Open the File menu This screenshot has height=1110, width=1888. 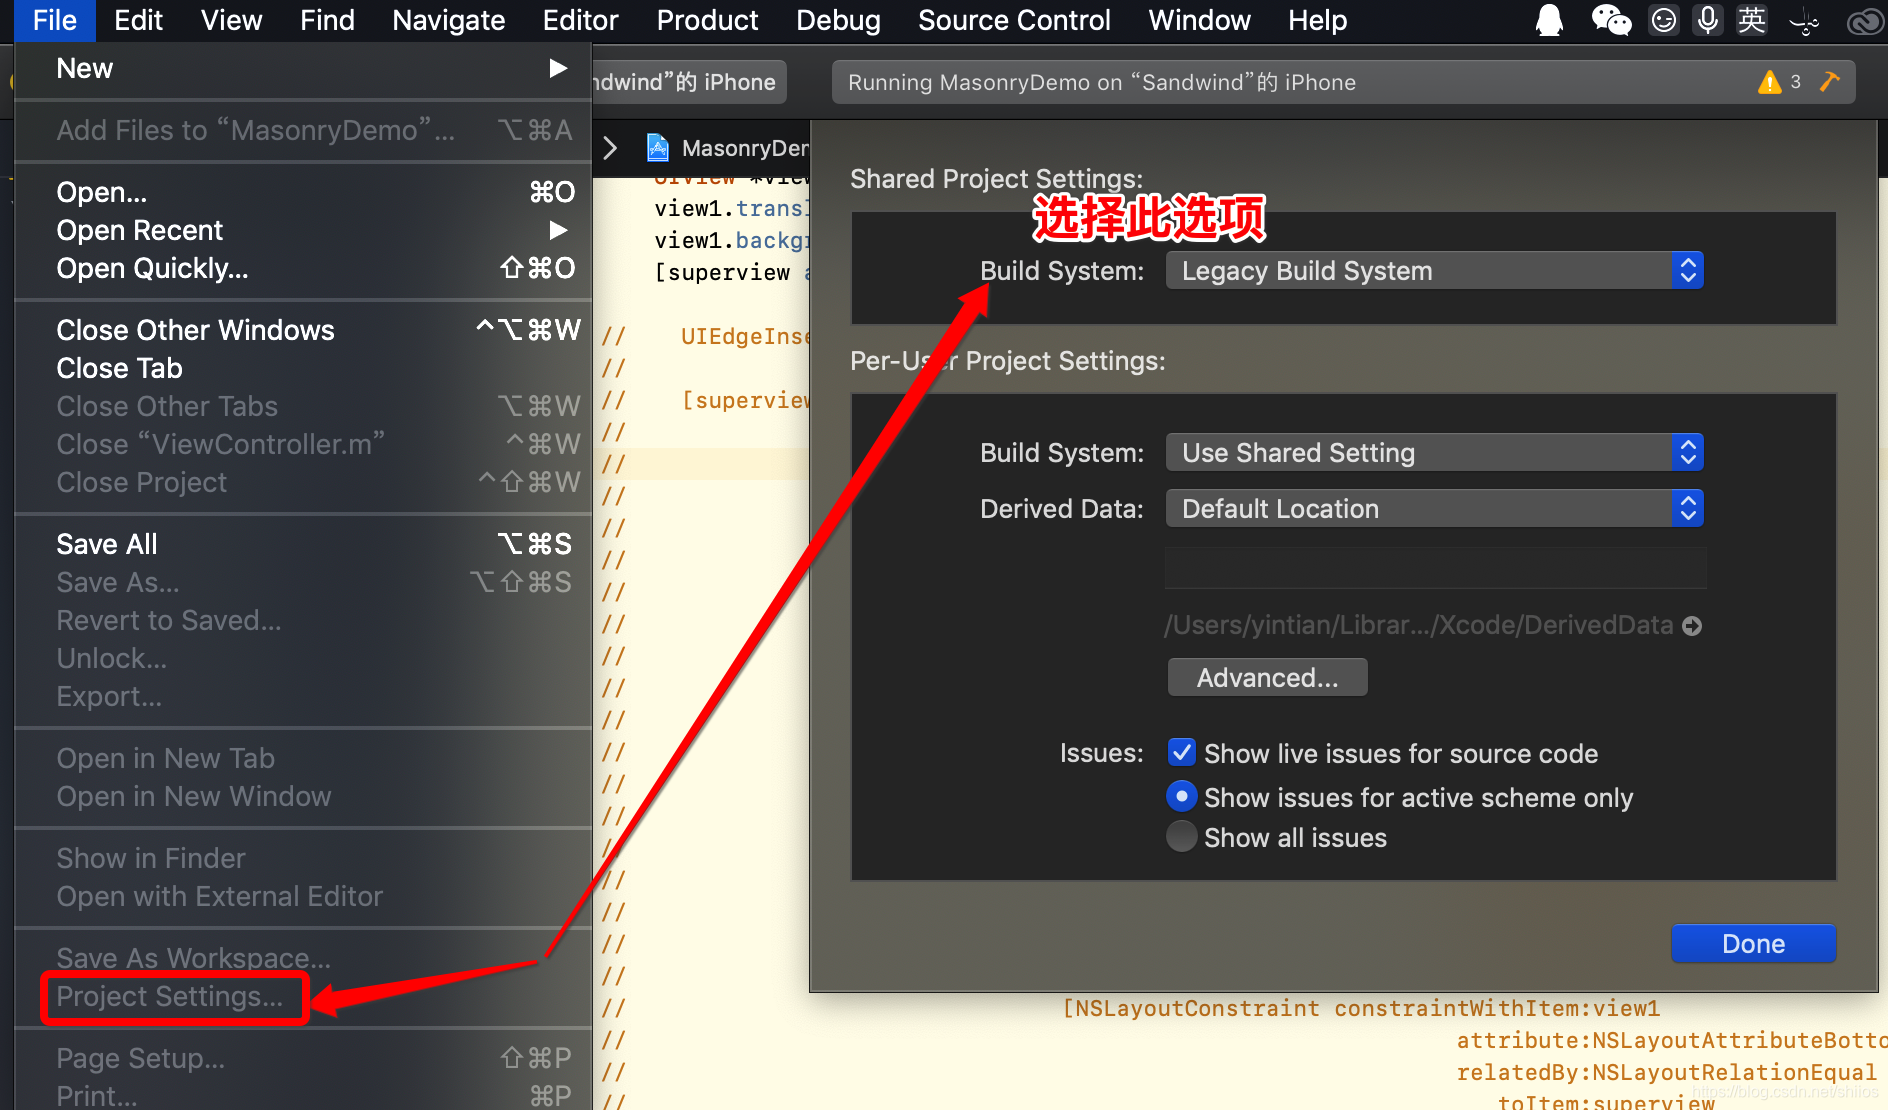(54, 20)
